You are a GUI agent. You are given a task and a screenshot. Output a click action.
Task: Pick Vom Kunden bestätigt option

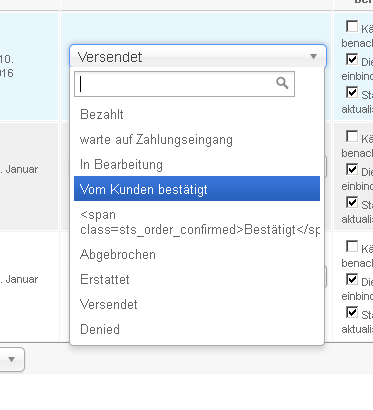tap(197, 189)
